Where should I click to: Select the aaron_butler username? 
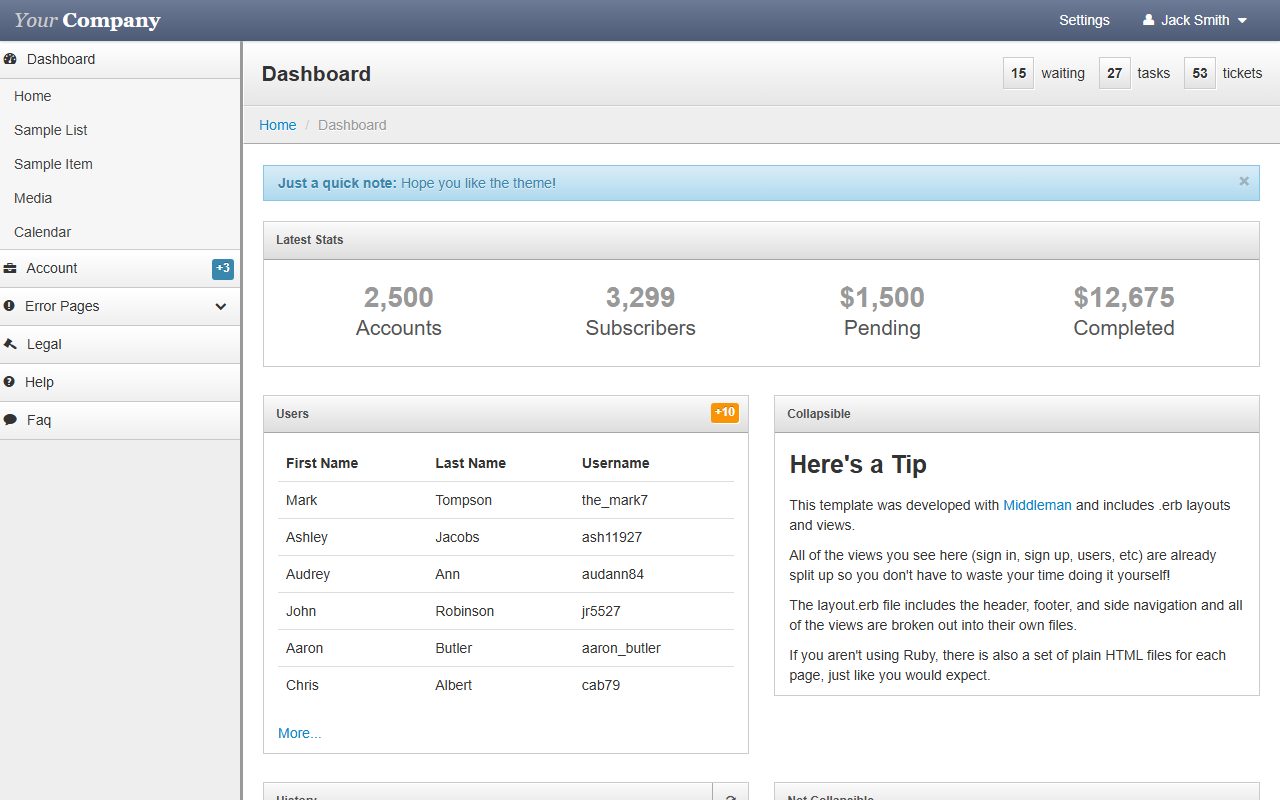click(621, 648)
